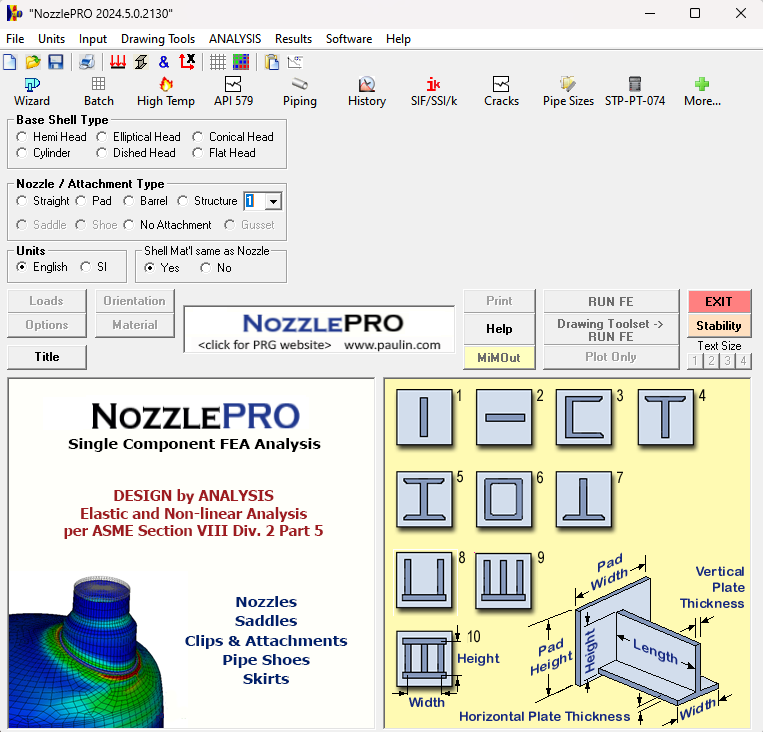Open the STP-PT-074 calculator tool

[635, 92]
